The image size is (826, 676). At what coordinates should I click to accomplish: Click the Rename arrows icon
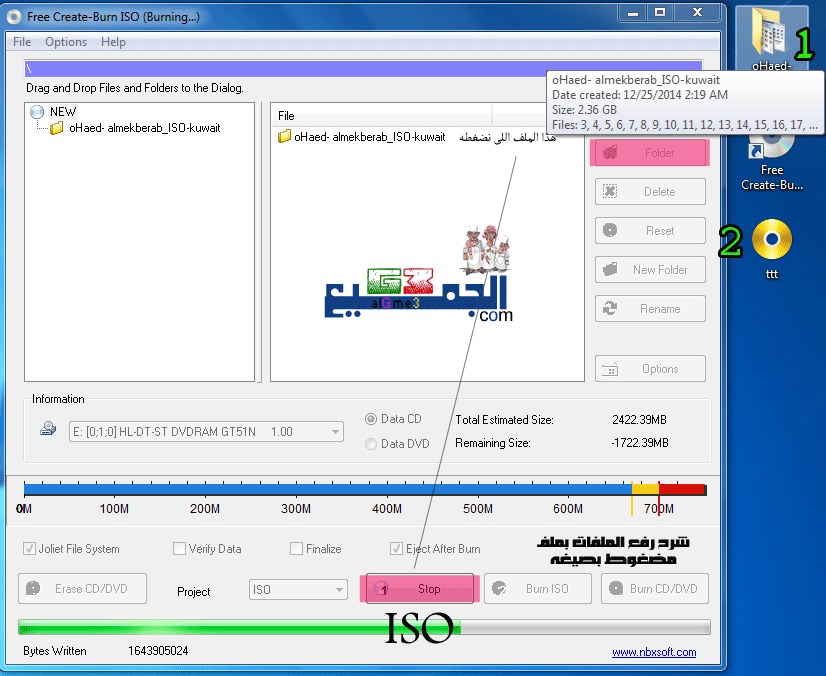(610, 308)
